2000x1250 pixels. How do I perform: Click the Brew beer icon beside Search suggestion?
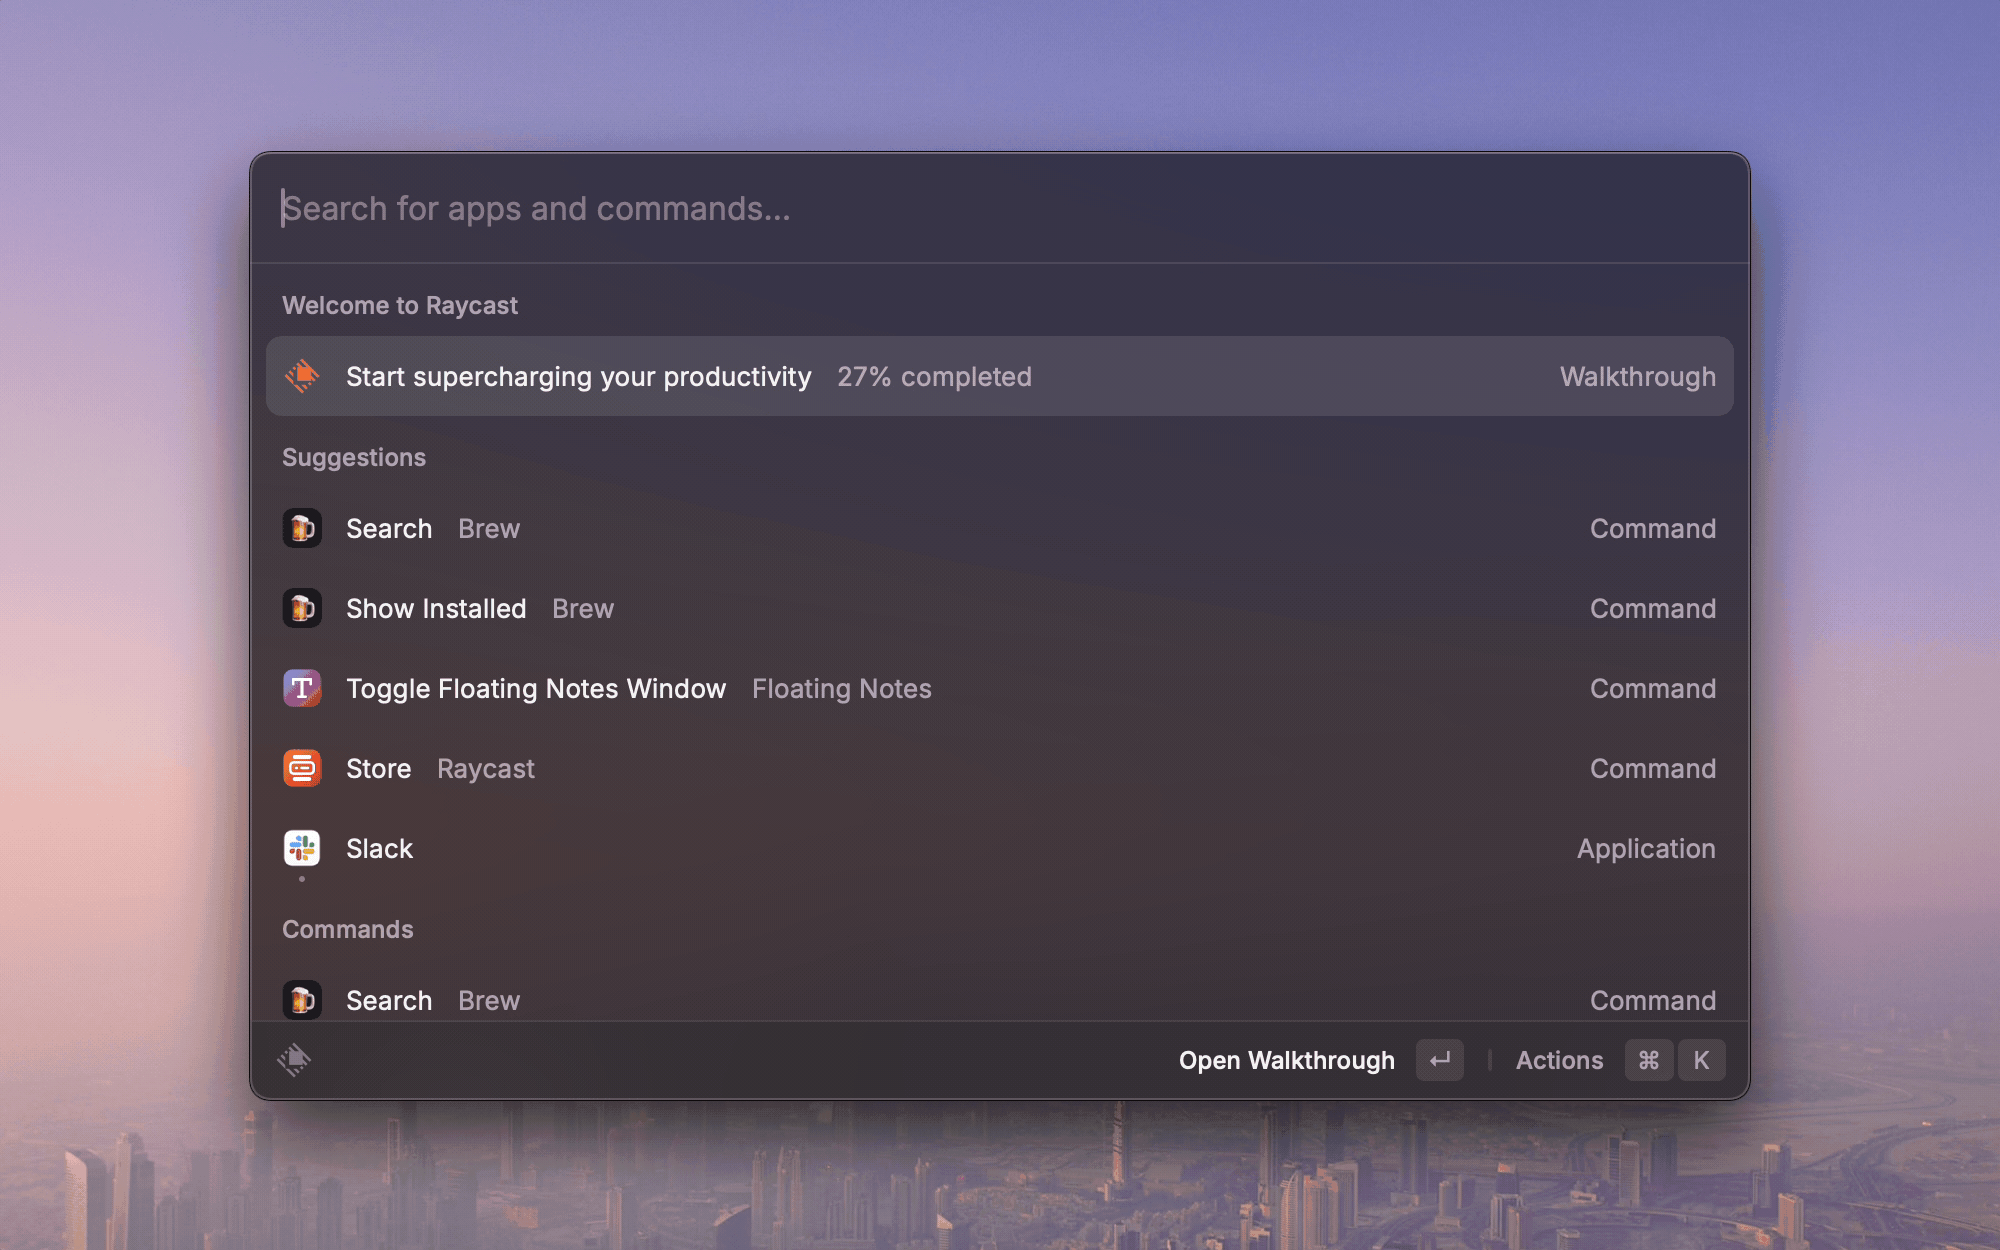tap(302, 528)
